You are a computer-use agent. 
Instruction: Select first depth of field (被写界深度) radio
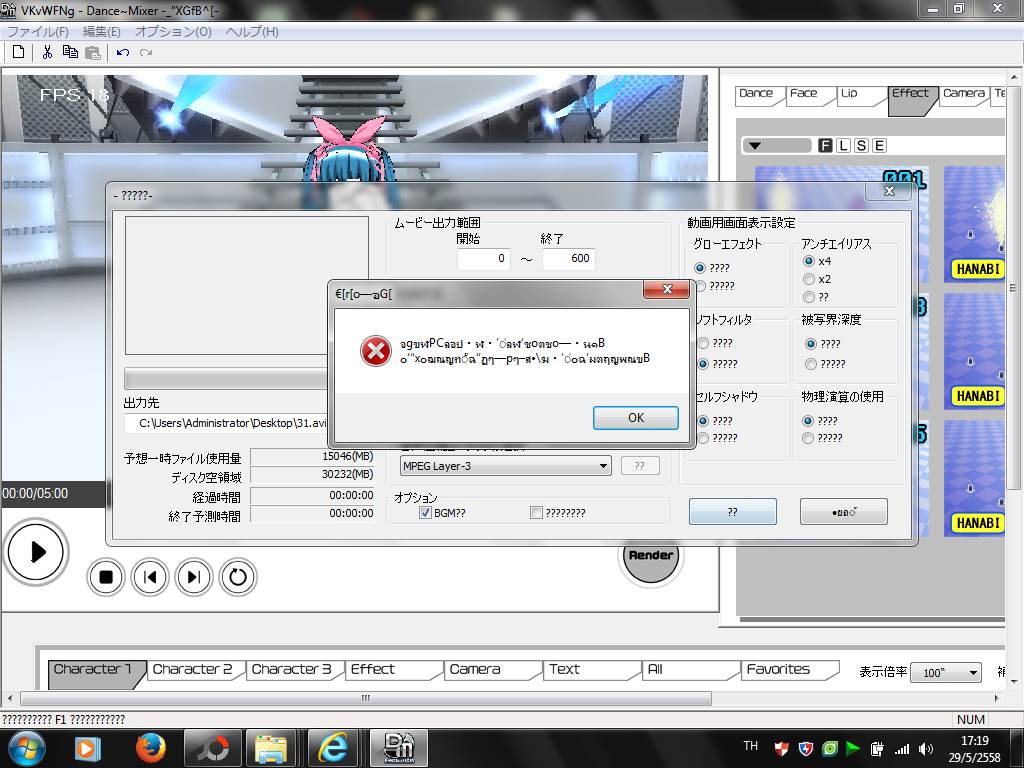(810, 344)
